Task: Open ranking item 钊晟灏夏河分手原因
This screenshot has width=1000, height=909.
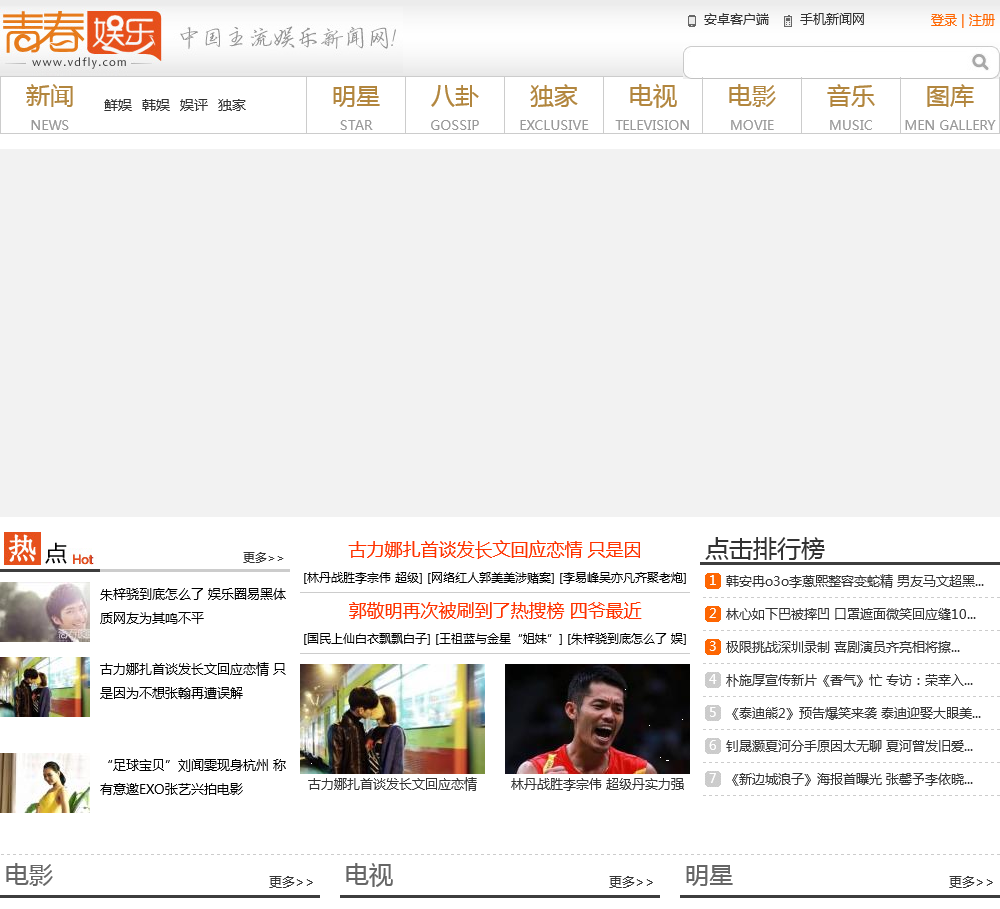Action: coord(849,746)
